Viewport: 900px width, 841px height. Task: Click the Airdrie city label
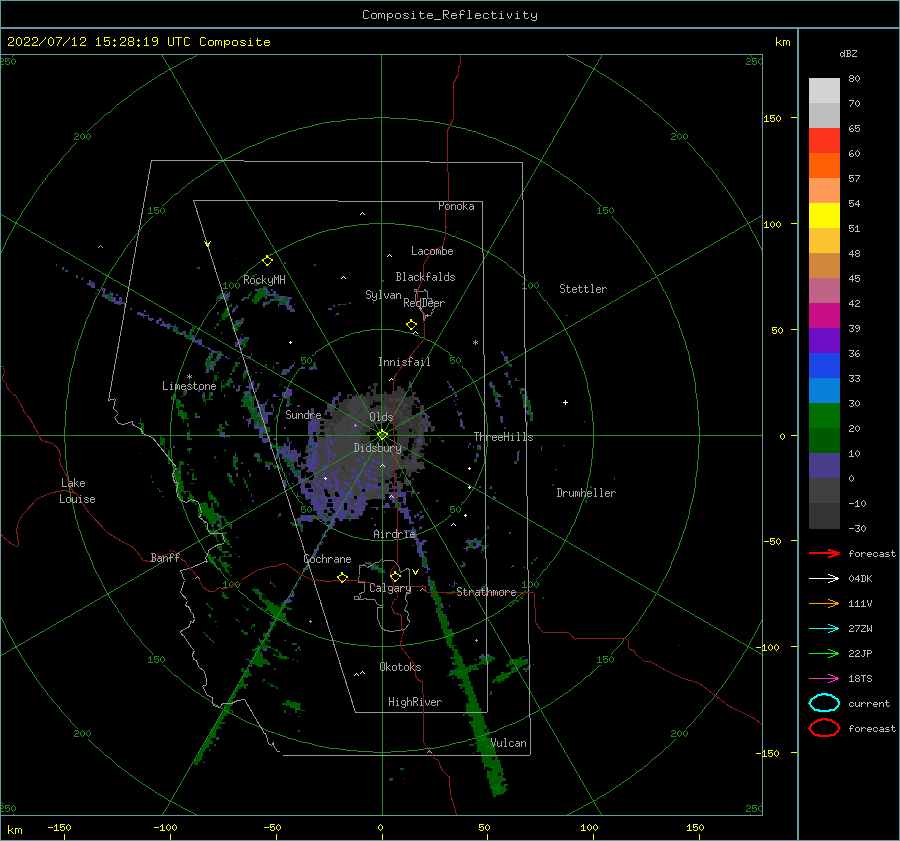[394, 534]
